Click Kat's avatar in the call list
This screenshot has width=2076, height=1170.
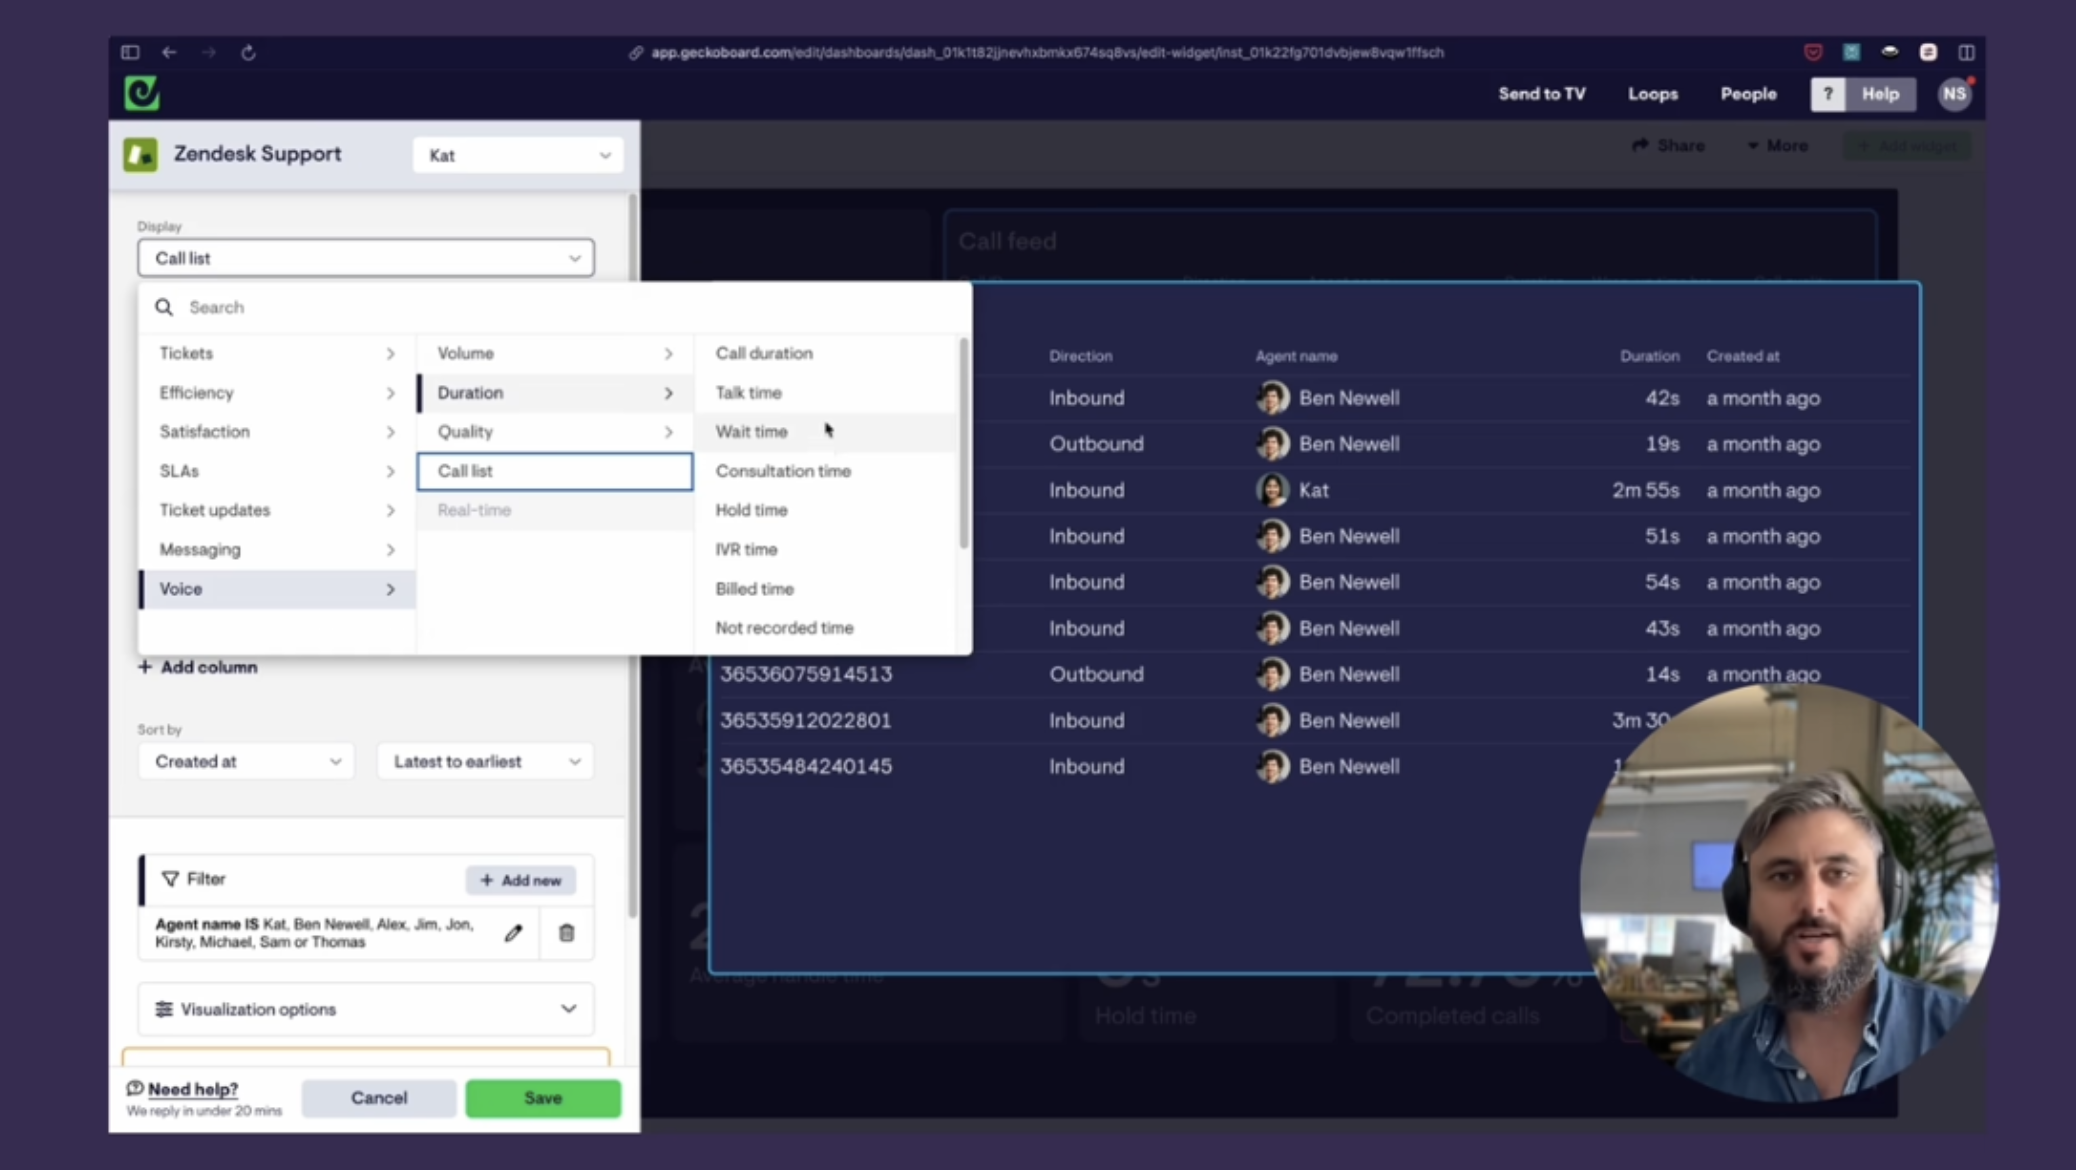[1272, 490]
